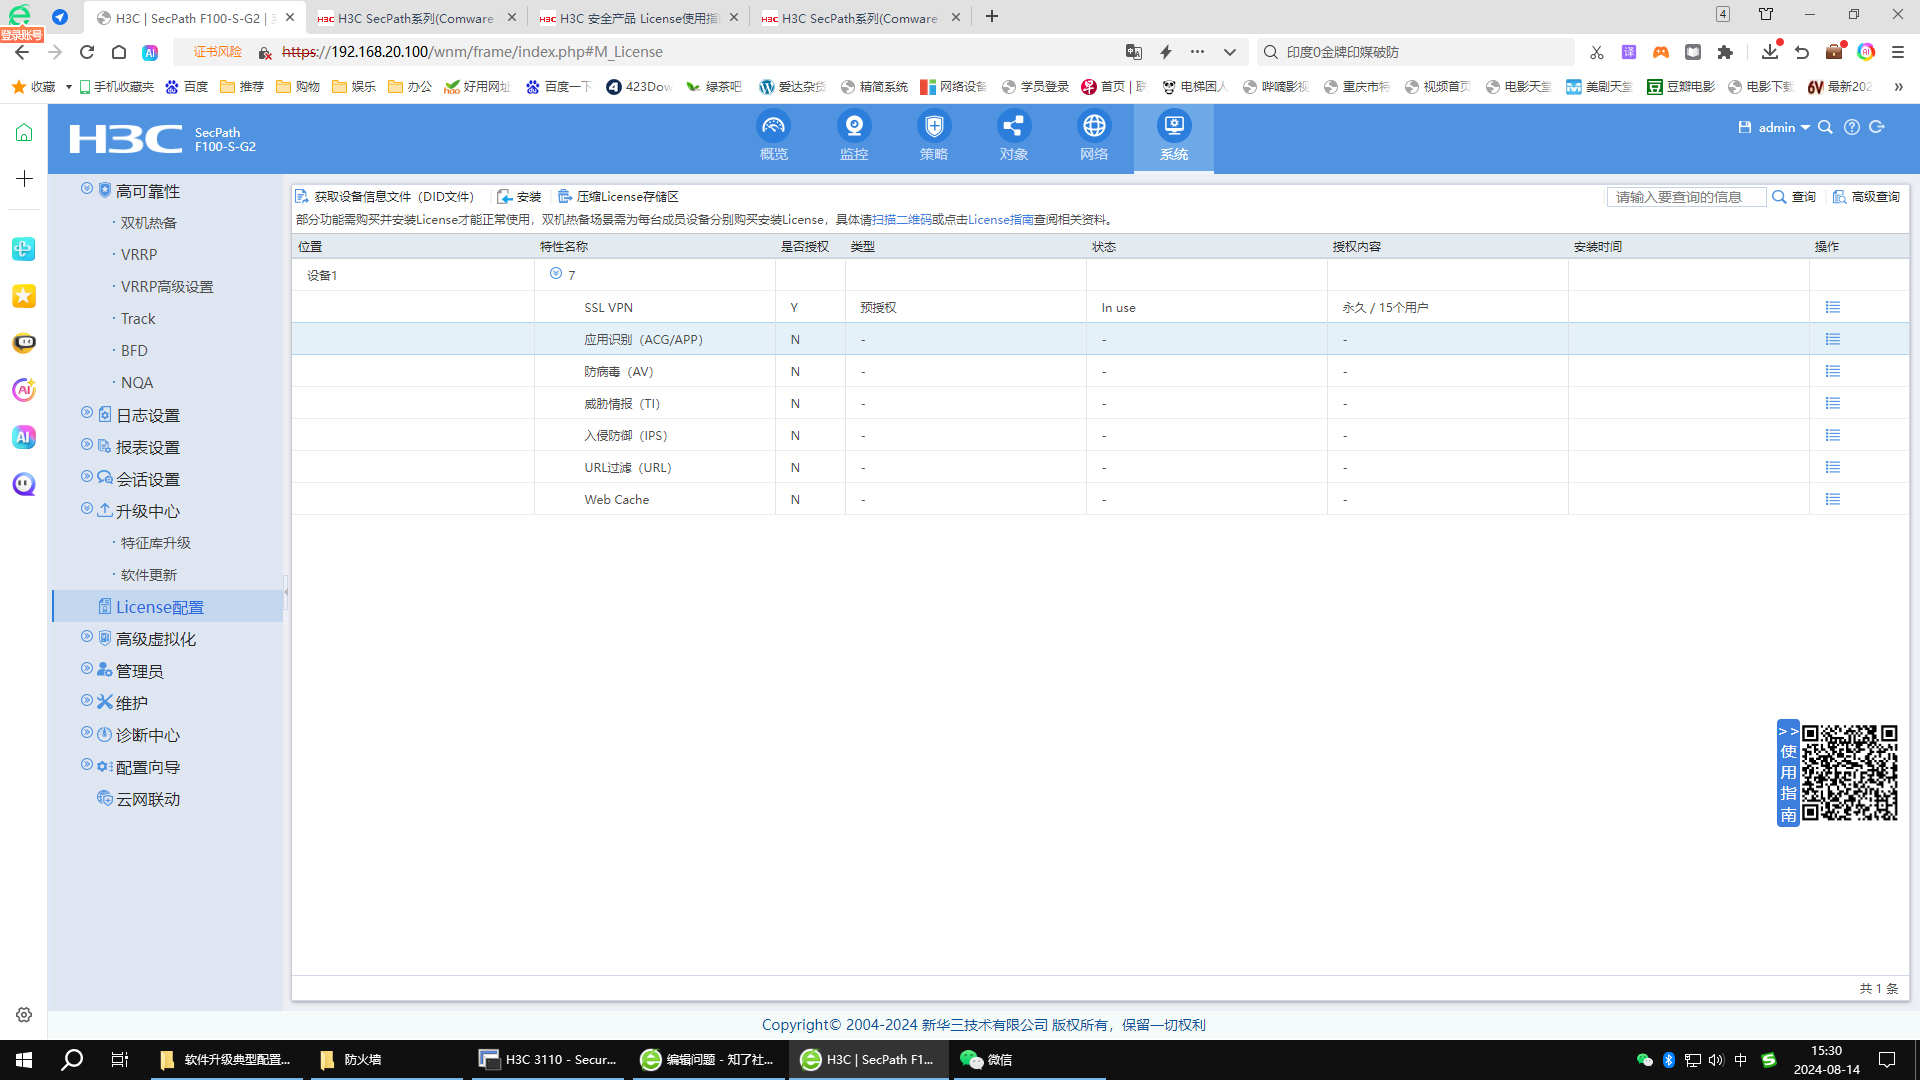1920x1080 pixels.
Task: Click the header refresh icon beside help
Action: pos(1877,128)
